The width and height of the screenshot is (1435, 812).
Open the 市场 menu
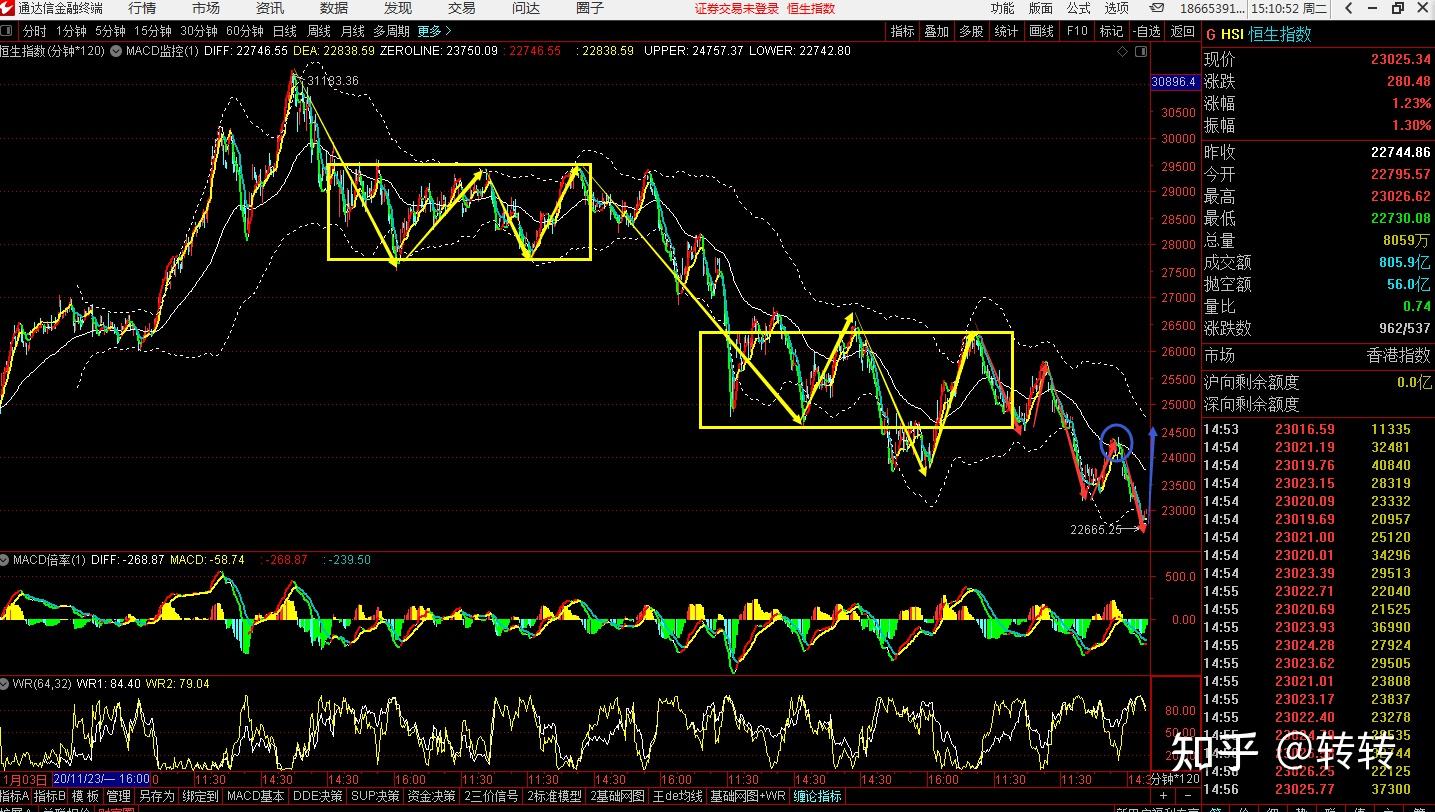[206, 8]
